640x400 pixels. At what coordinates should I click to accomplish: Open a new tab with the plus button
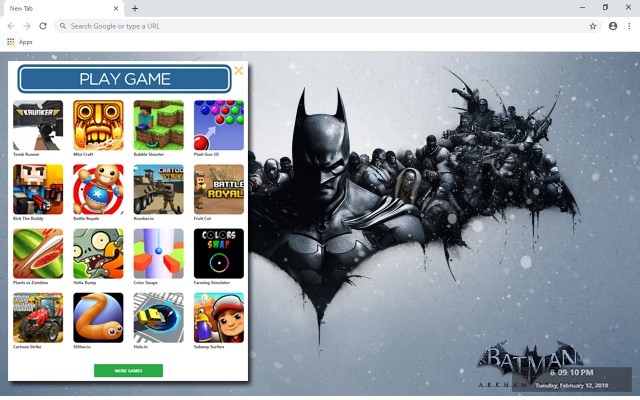point(135,8)
